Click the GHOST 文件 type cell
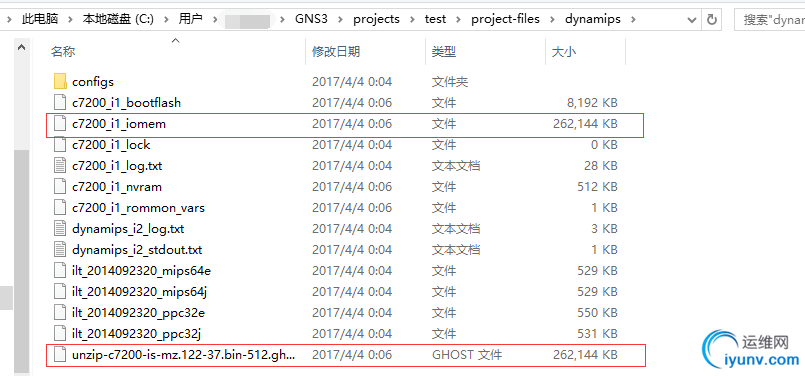The height and width of the screenshot is (376, 805). click(467, 354)
